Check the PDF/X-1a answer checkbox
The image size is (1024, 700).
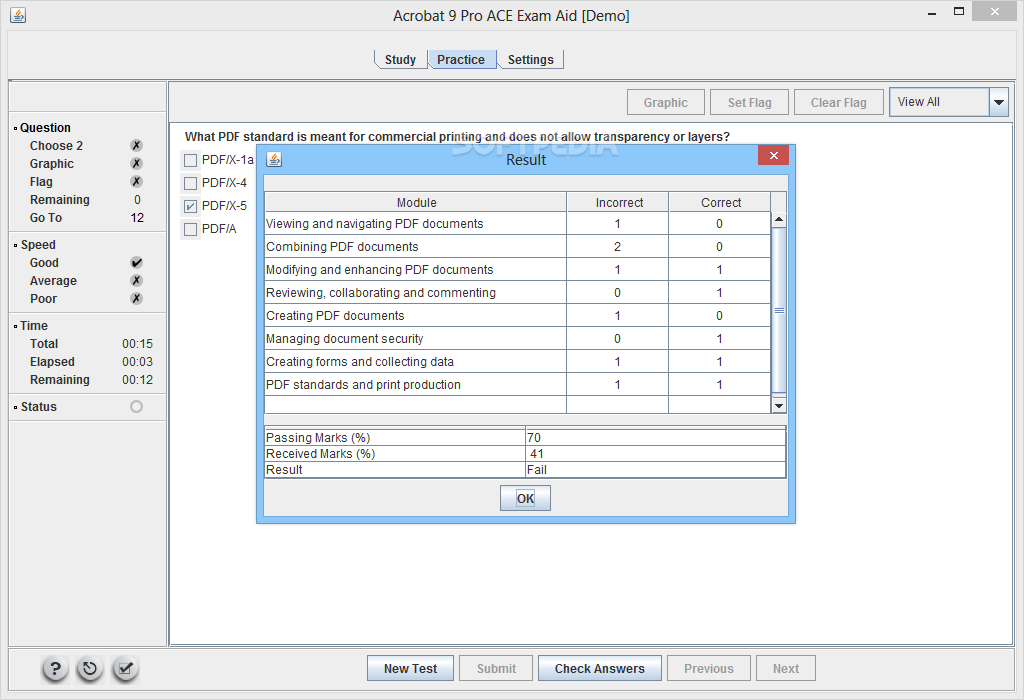coord(190,160)
